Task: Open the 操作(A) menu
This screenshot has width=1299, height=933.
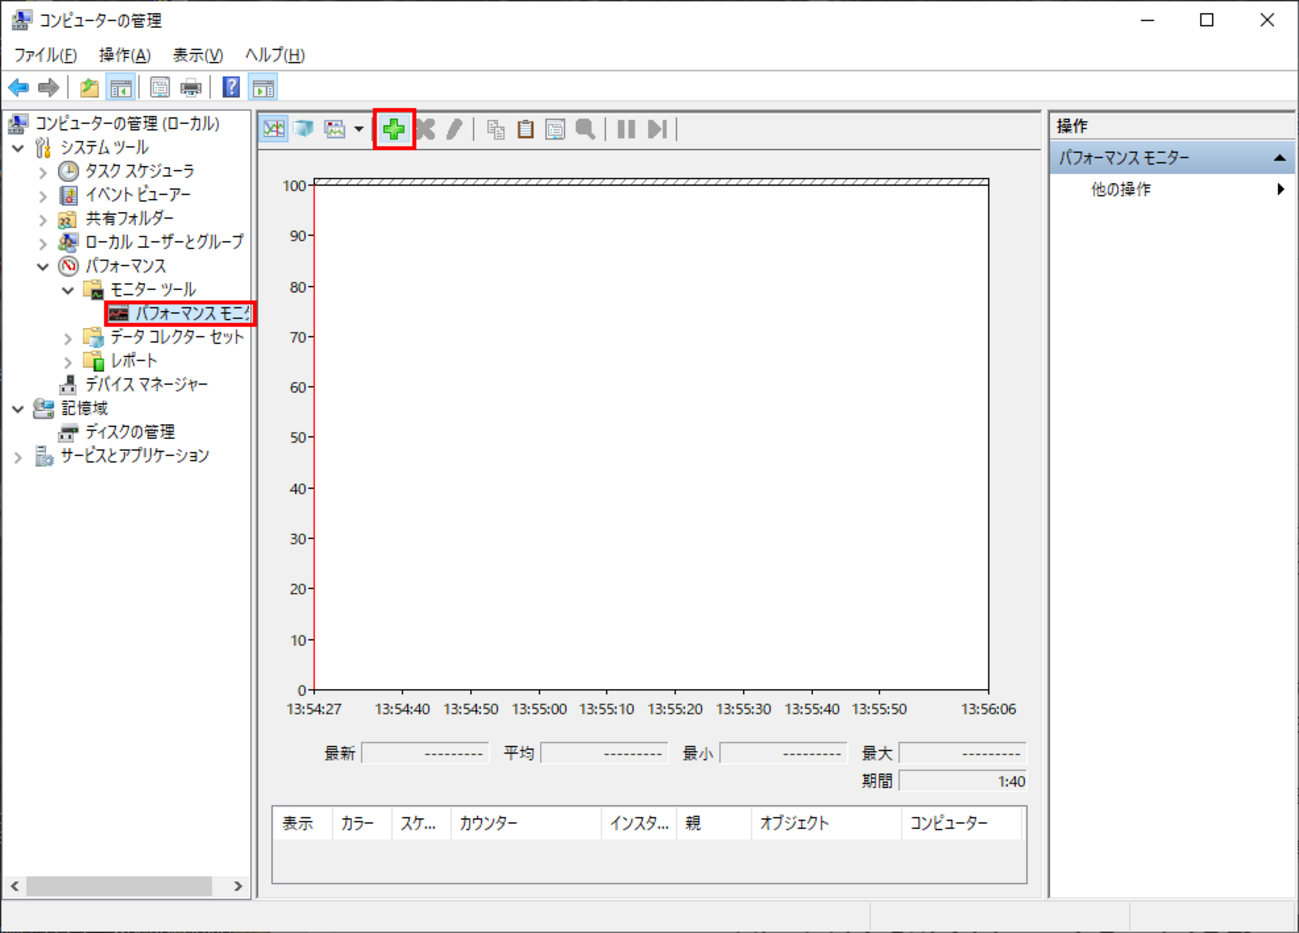Action: coord(125,55)
